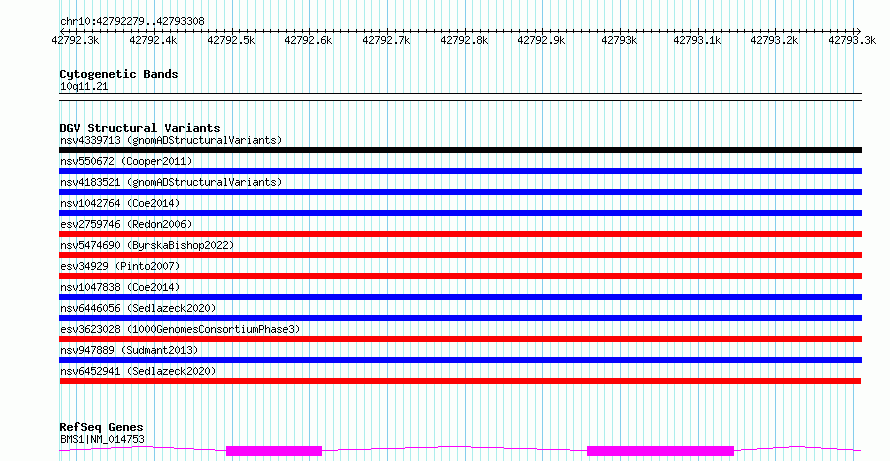This screenshot has height=461, width=890.
Task: Click the nsv947889 (Sudmant2013) label
Action: [x=129, y=350]
